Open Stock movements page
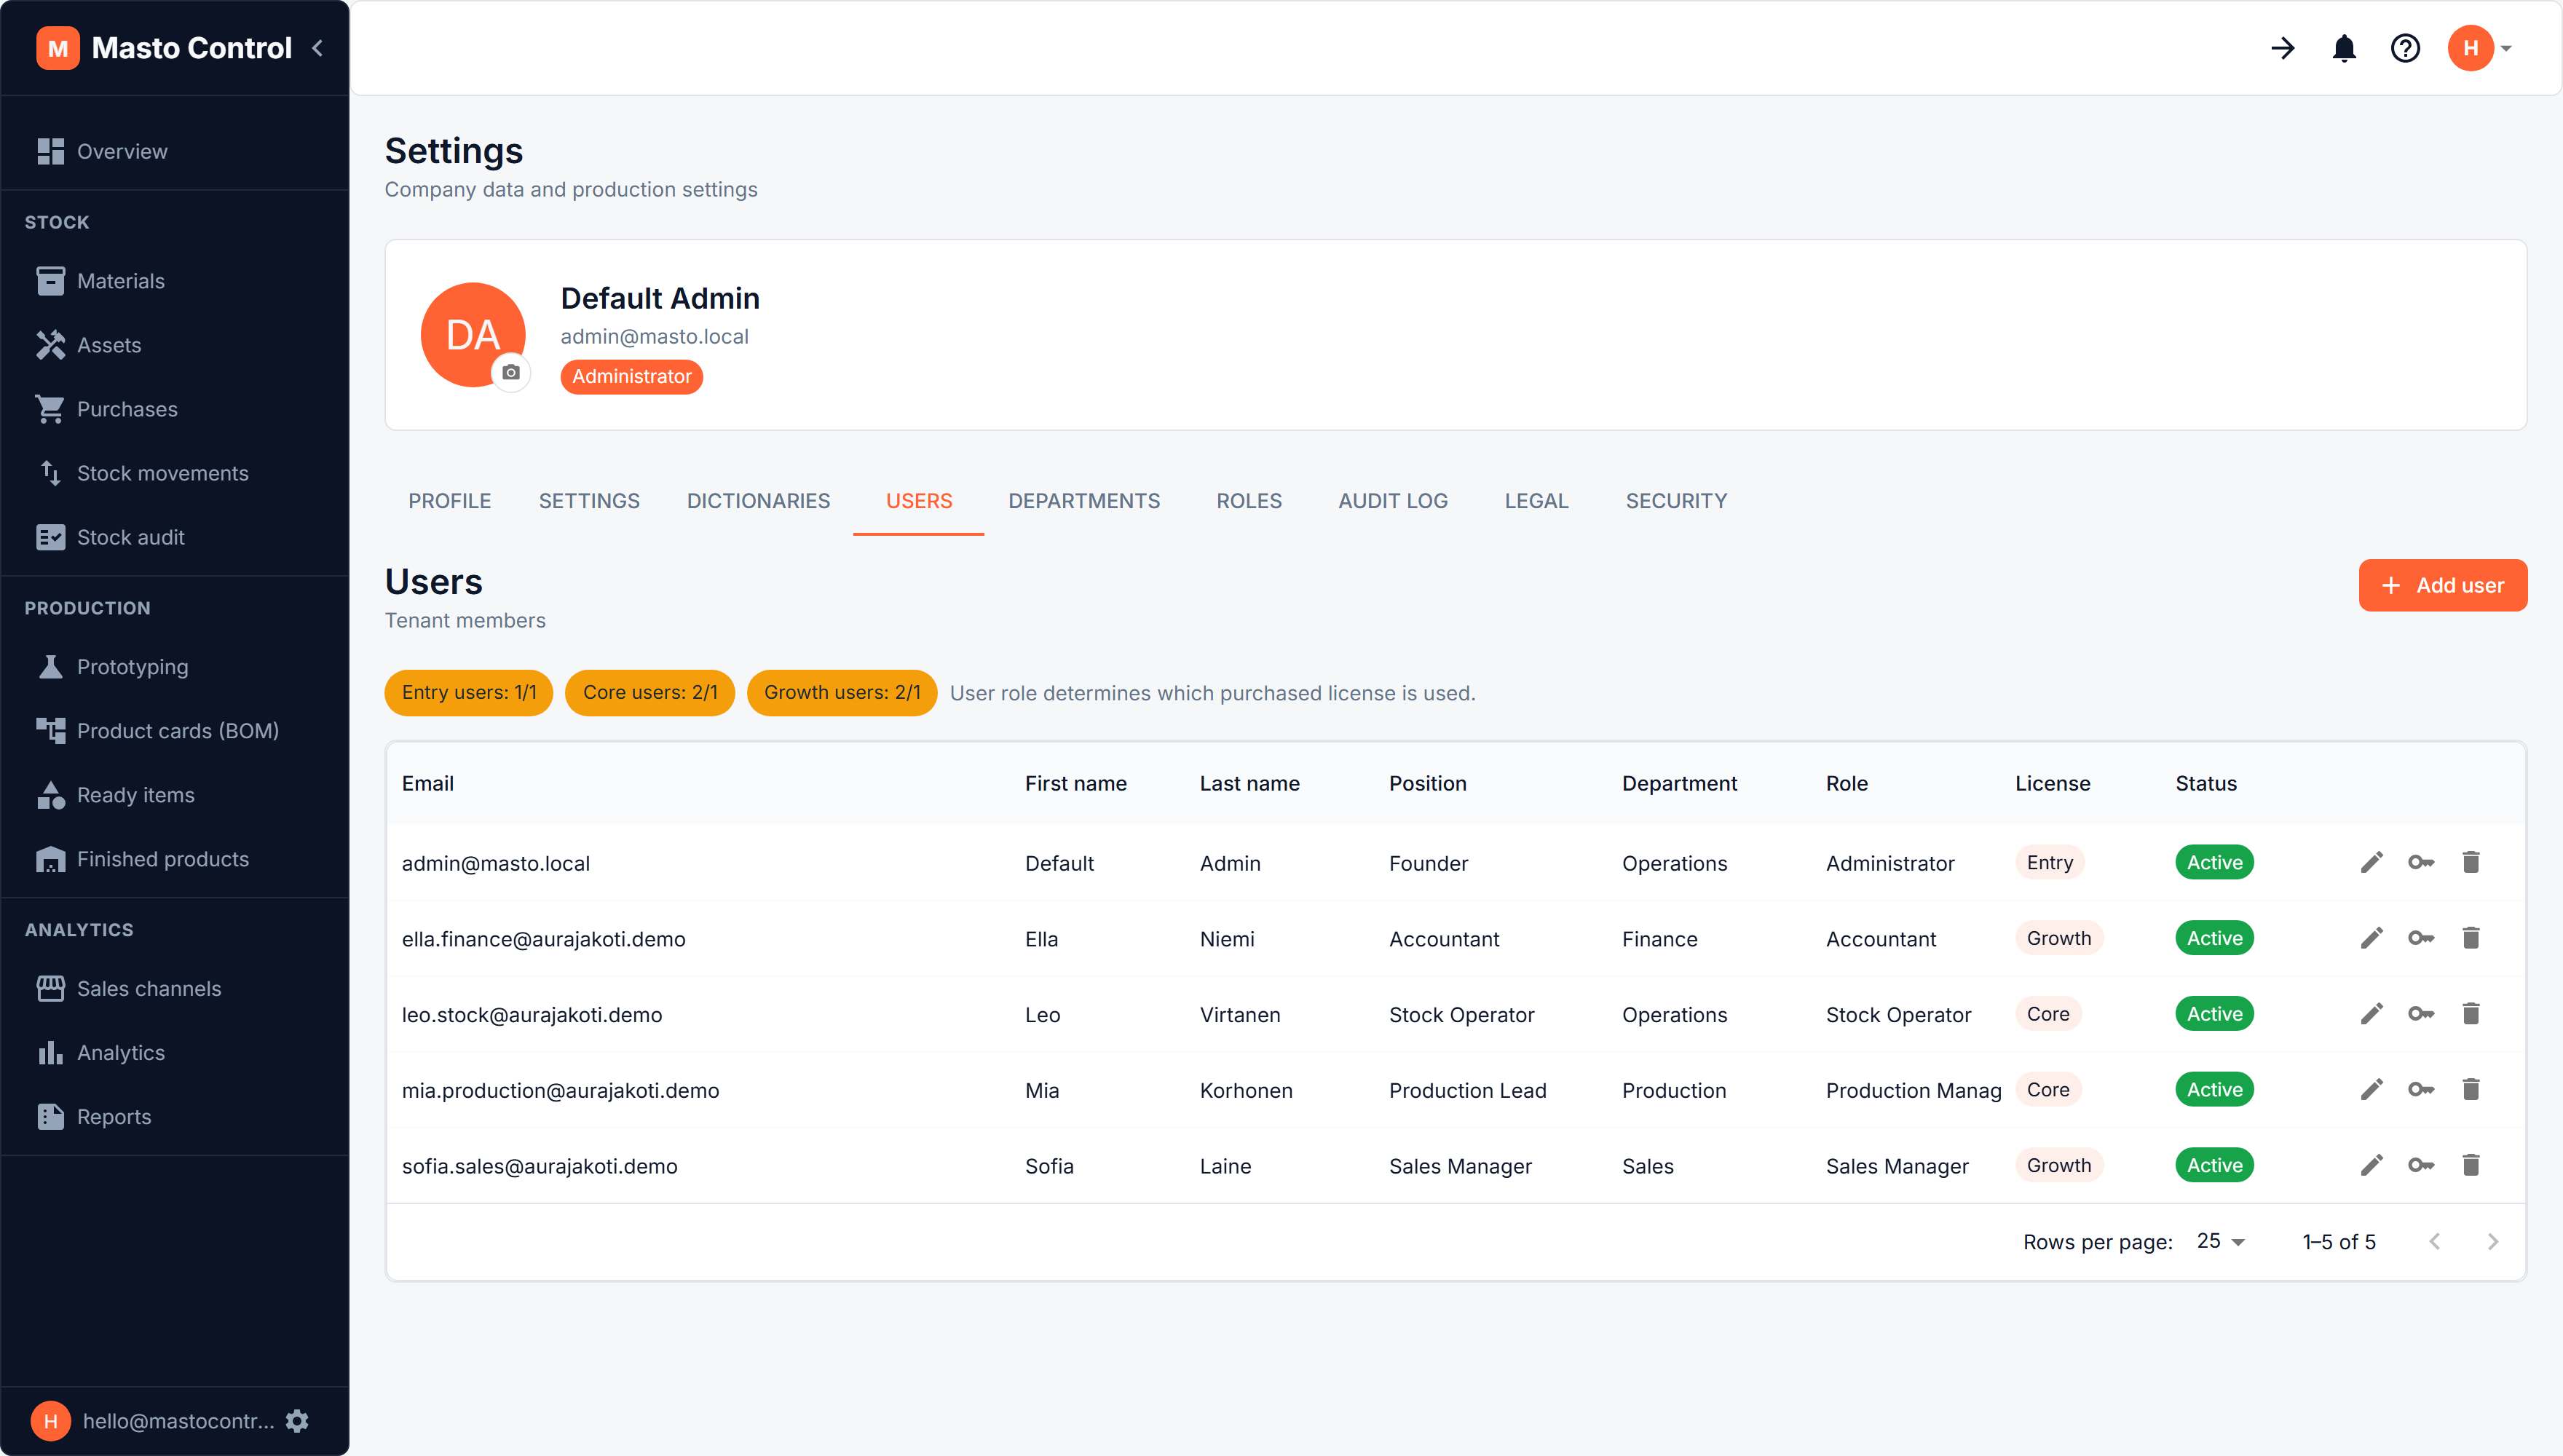2563x1456 pixels. coord(175,473)
